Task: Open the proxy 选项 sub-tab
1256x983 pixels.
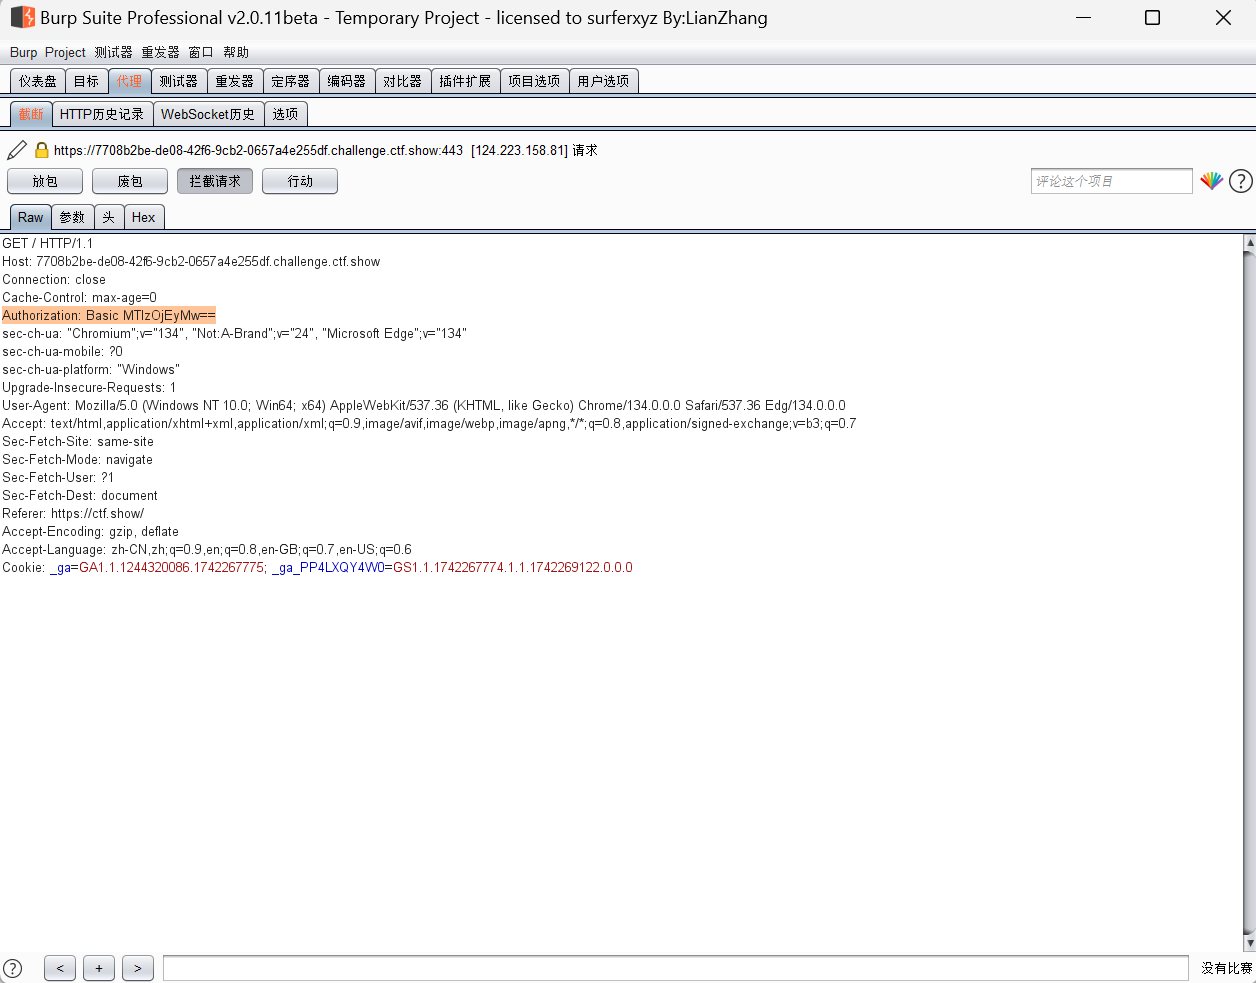Action: (285, 114)
